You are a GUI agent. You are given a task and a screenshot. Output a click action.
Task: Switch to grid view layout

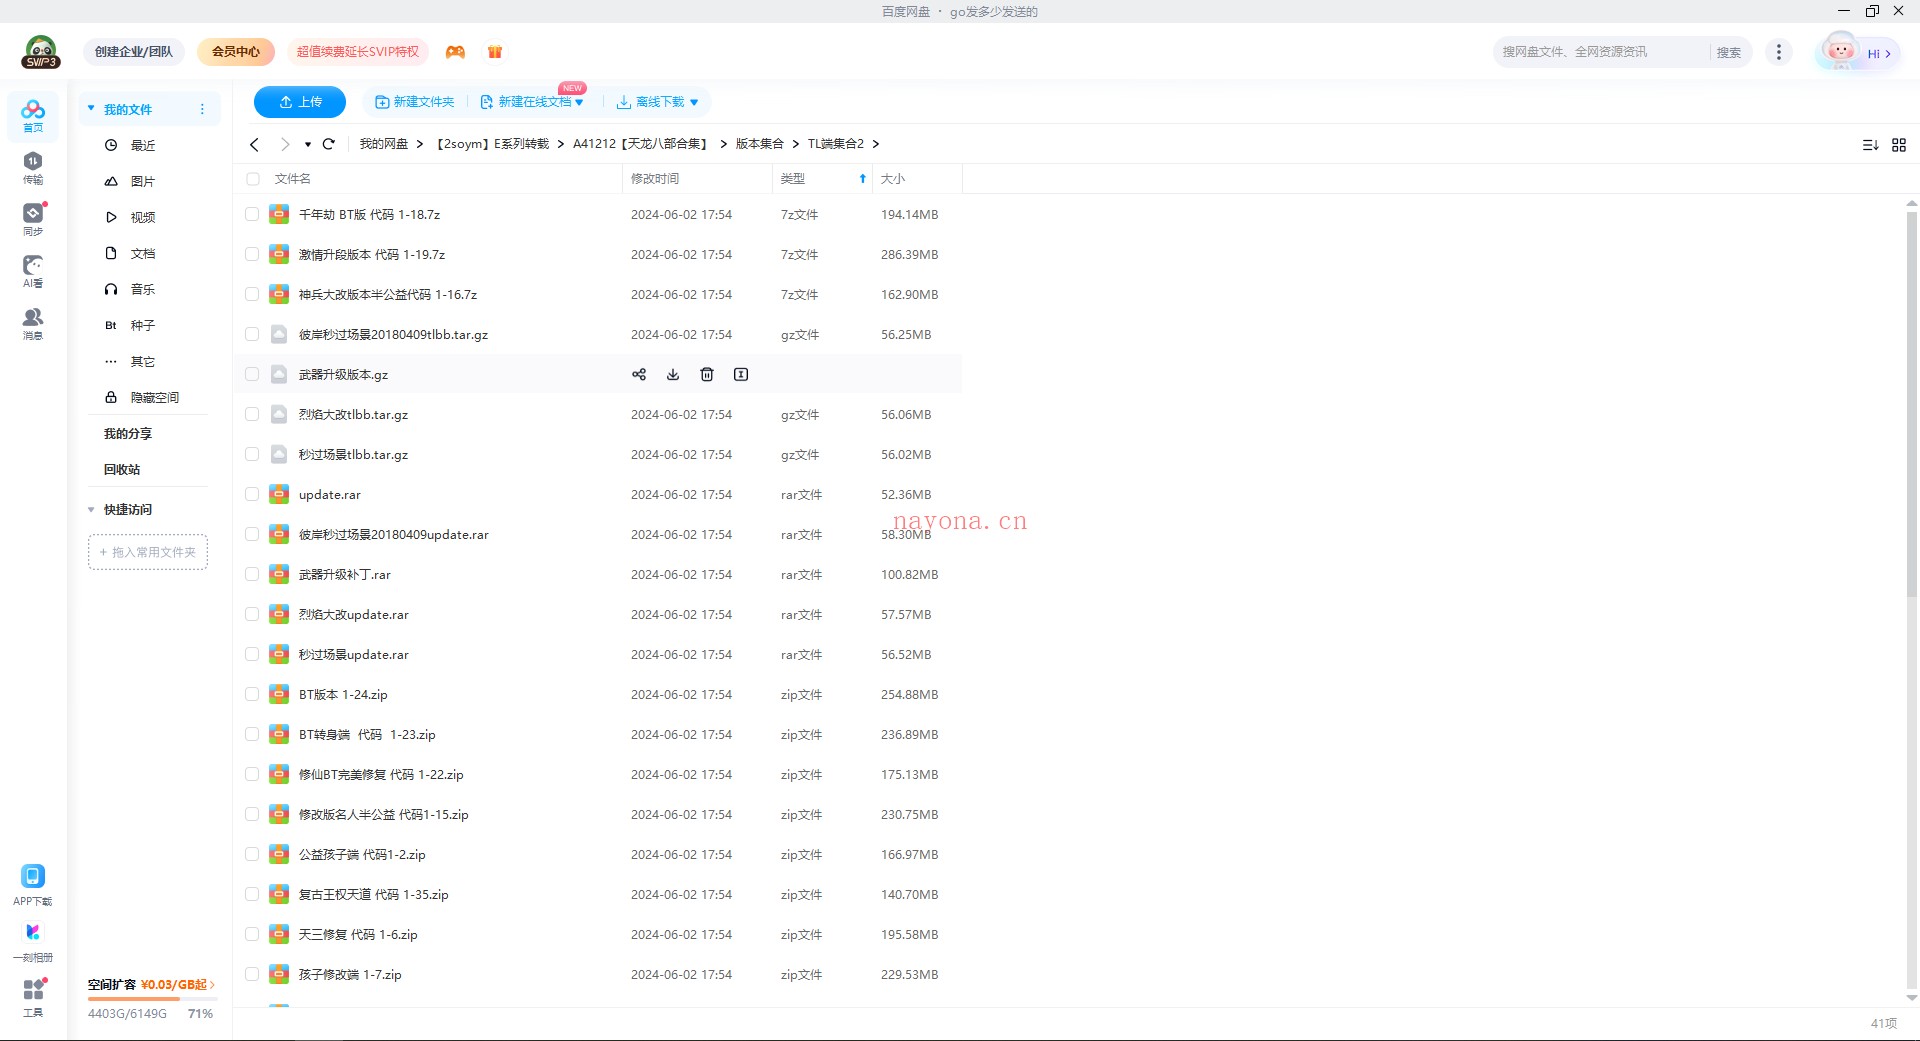pos(1899,145)
